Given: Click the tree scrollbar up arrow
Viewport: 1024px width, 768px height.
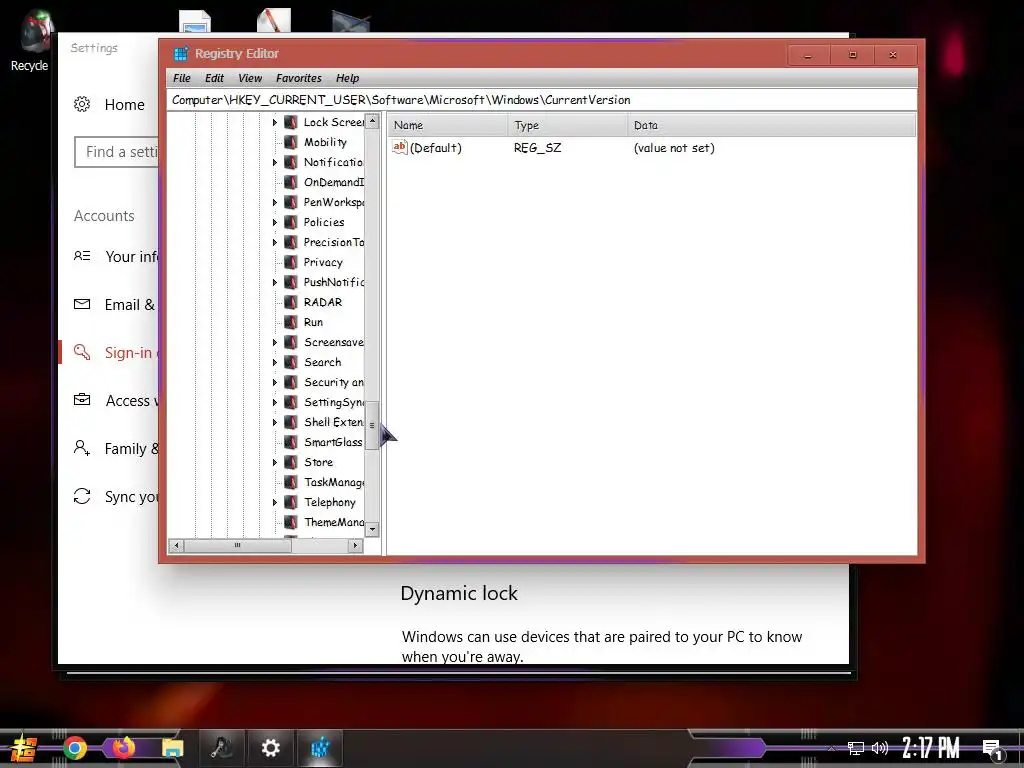Looking at the screenshot, I should (x=372, y=121).
